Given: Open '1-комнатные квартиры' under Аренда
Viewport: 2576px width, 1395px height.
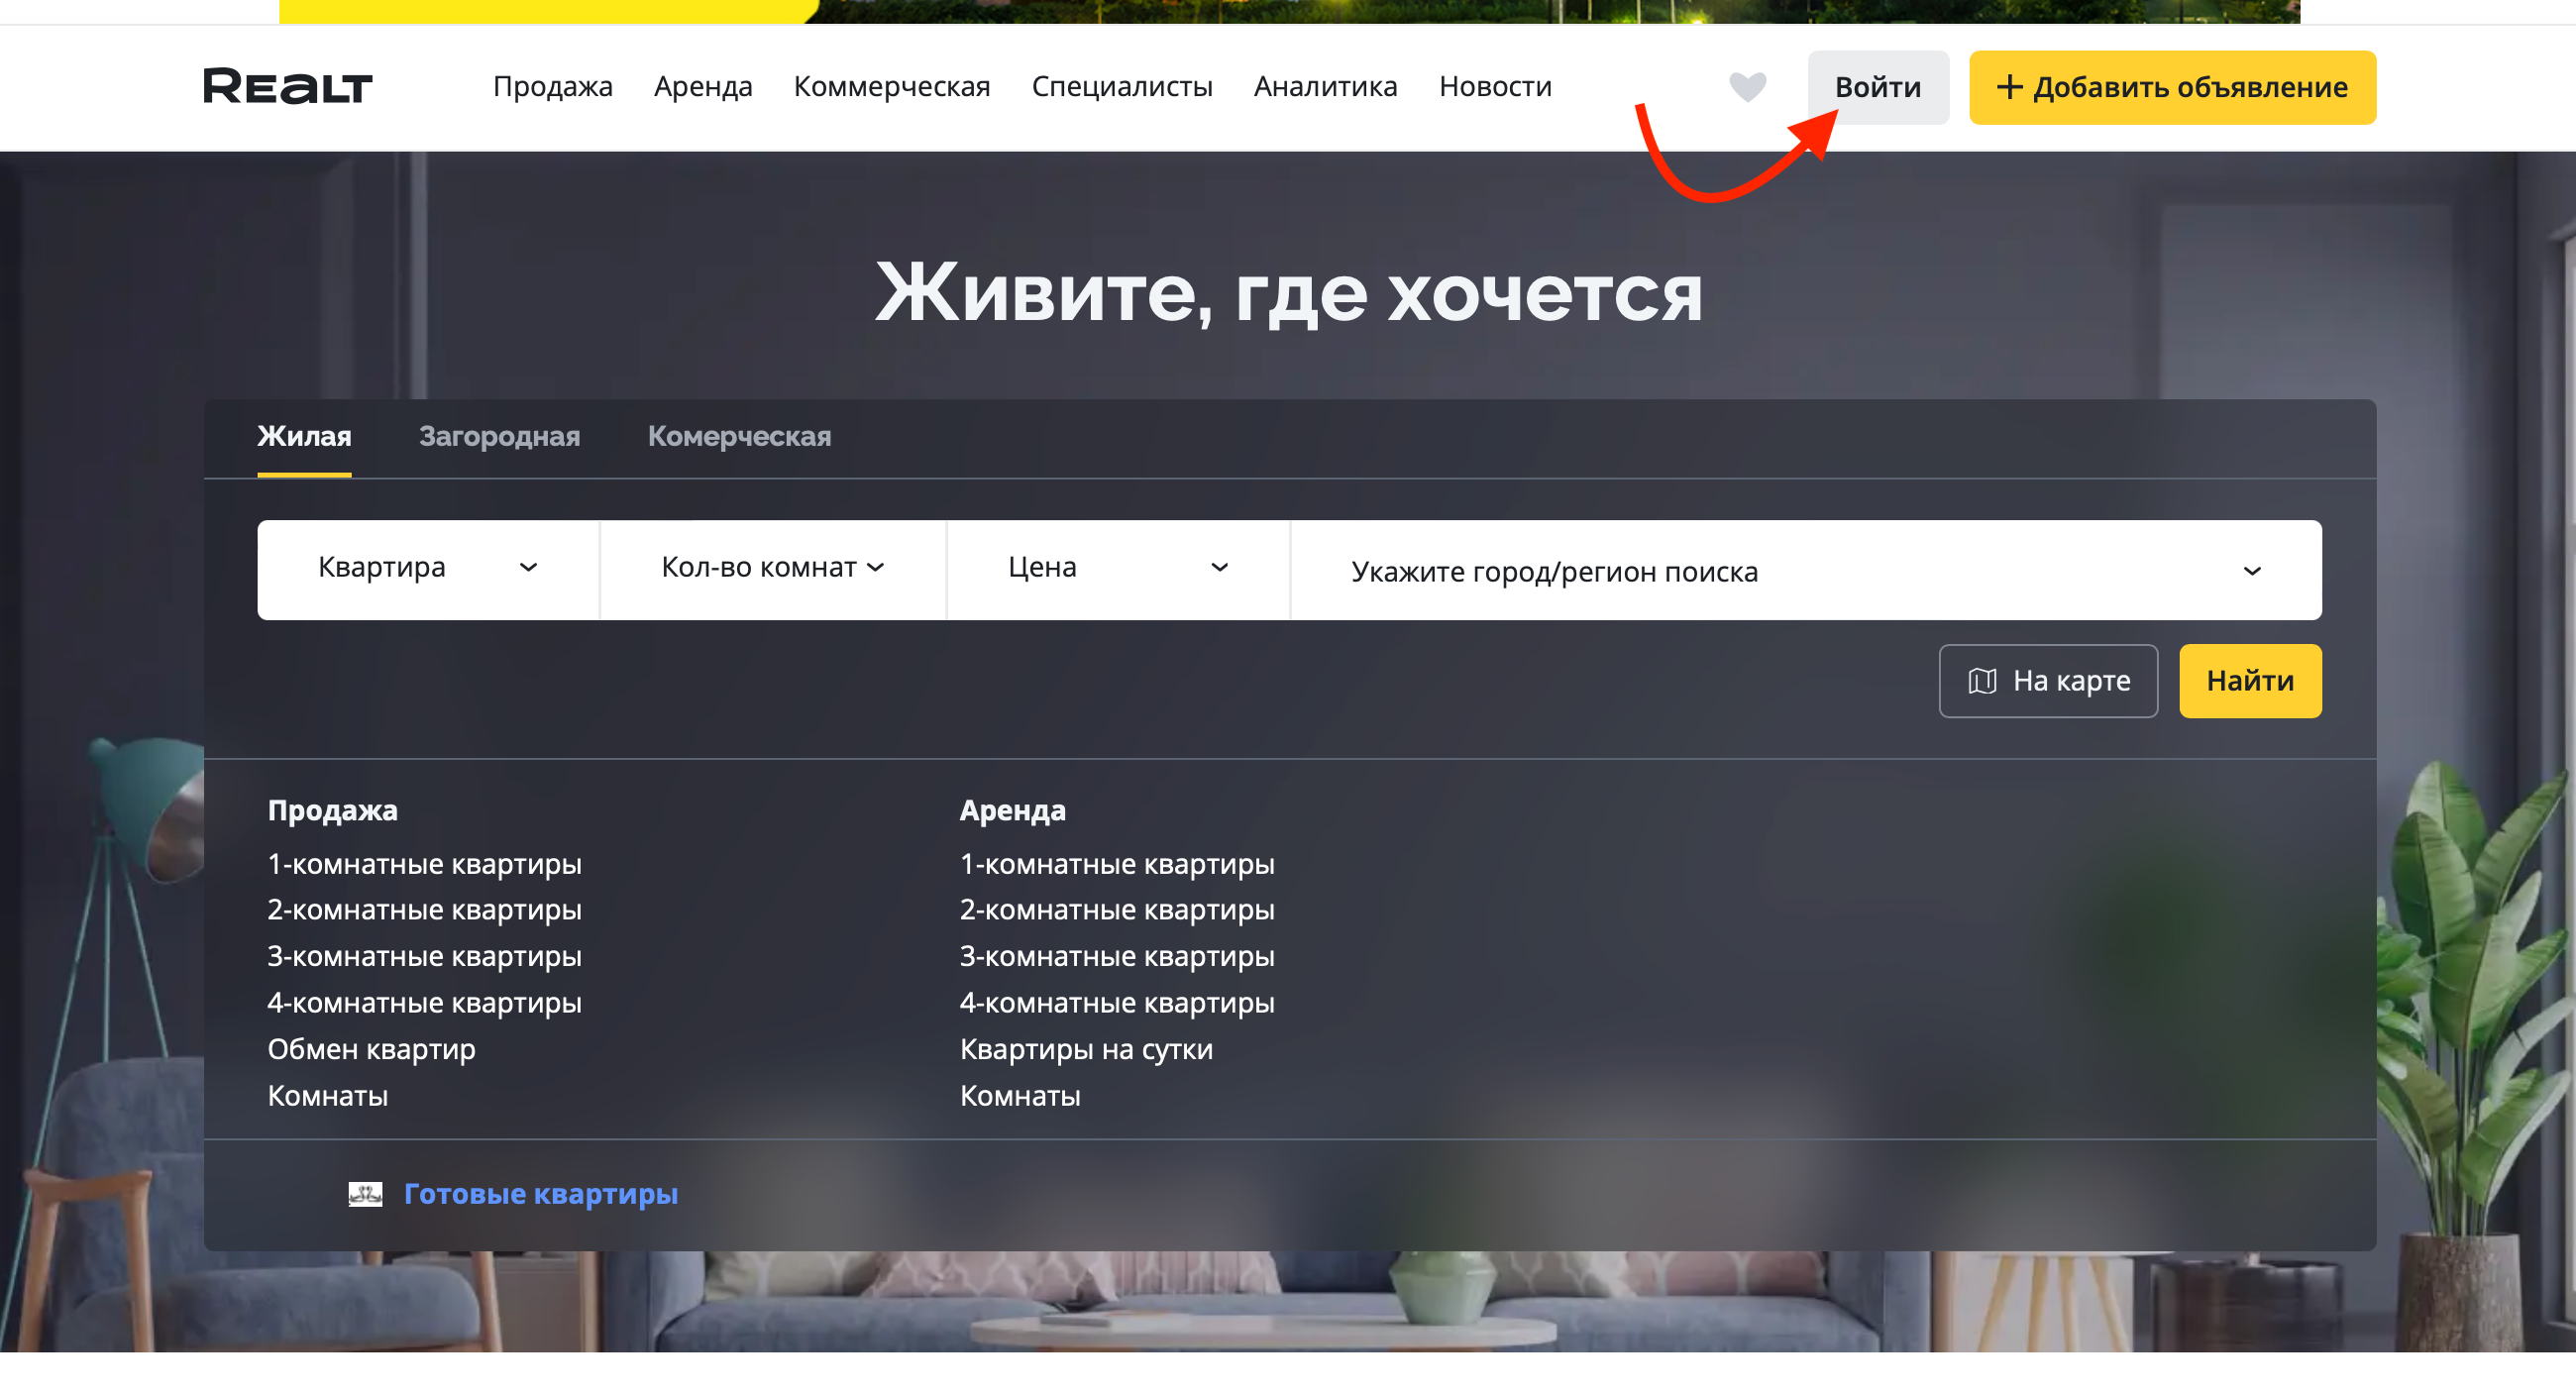Looking at the screenshot, I should pos(1117,865).
